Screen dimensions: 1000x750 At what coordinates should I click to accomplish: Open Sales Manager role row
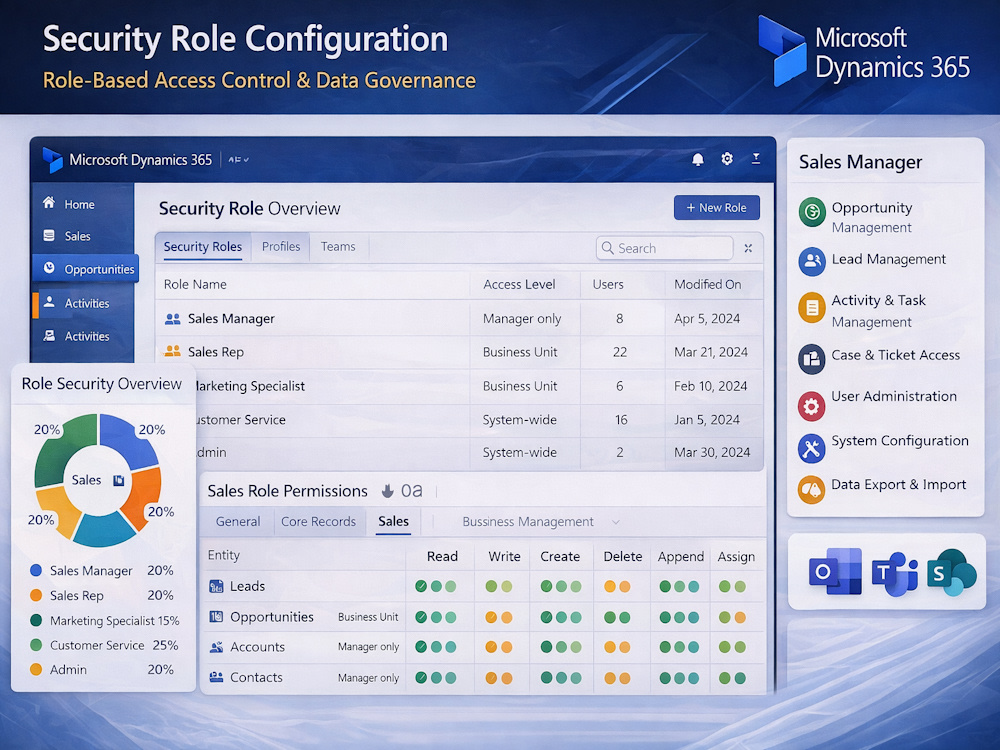pos(459,318)
